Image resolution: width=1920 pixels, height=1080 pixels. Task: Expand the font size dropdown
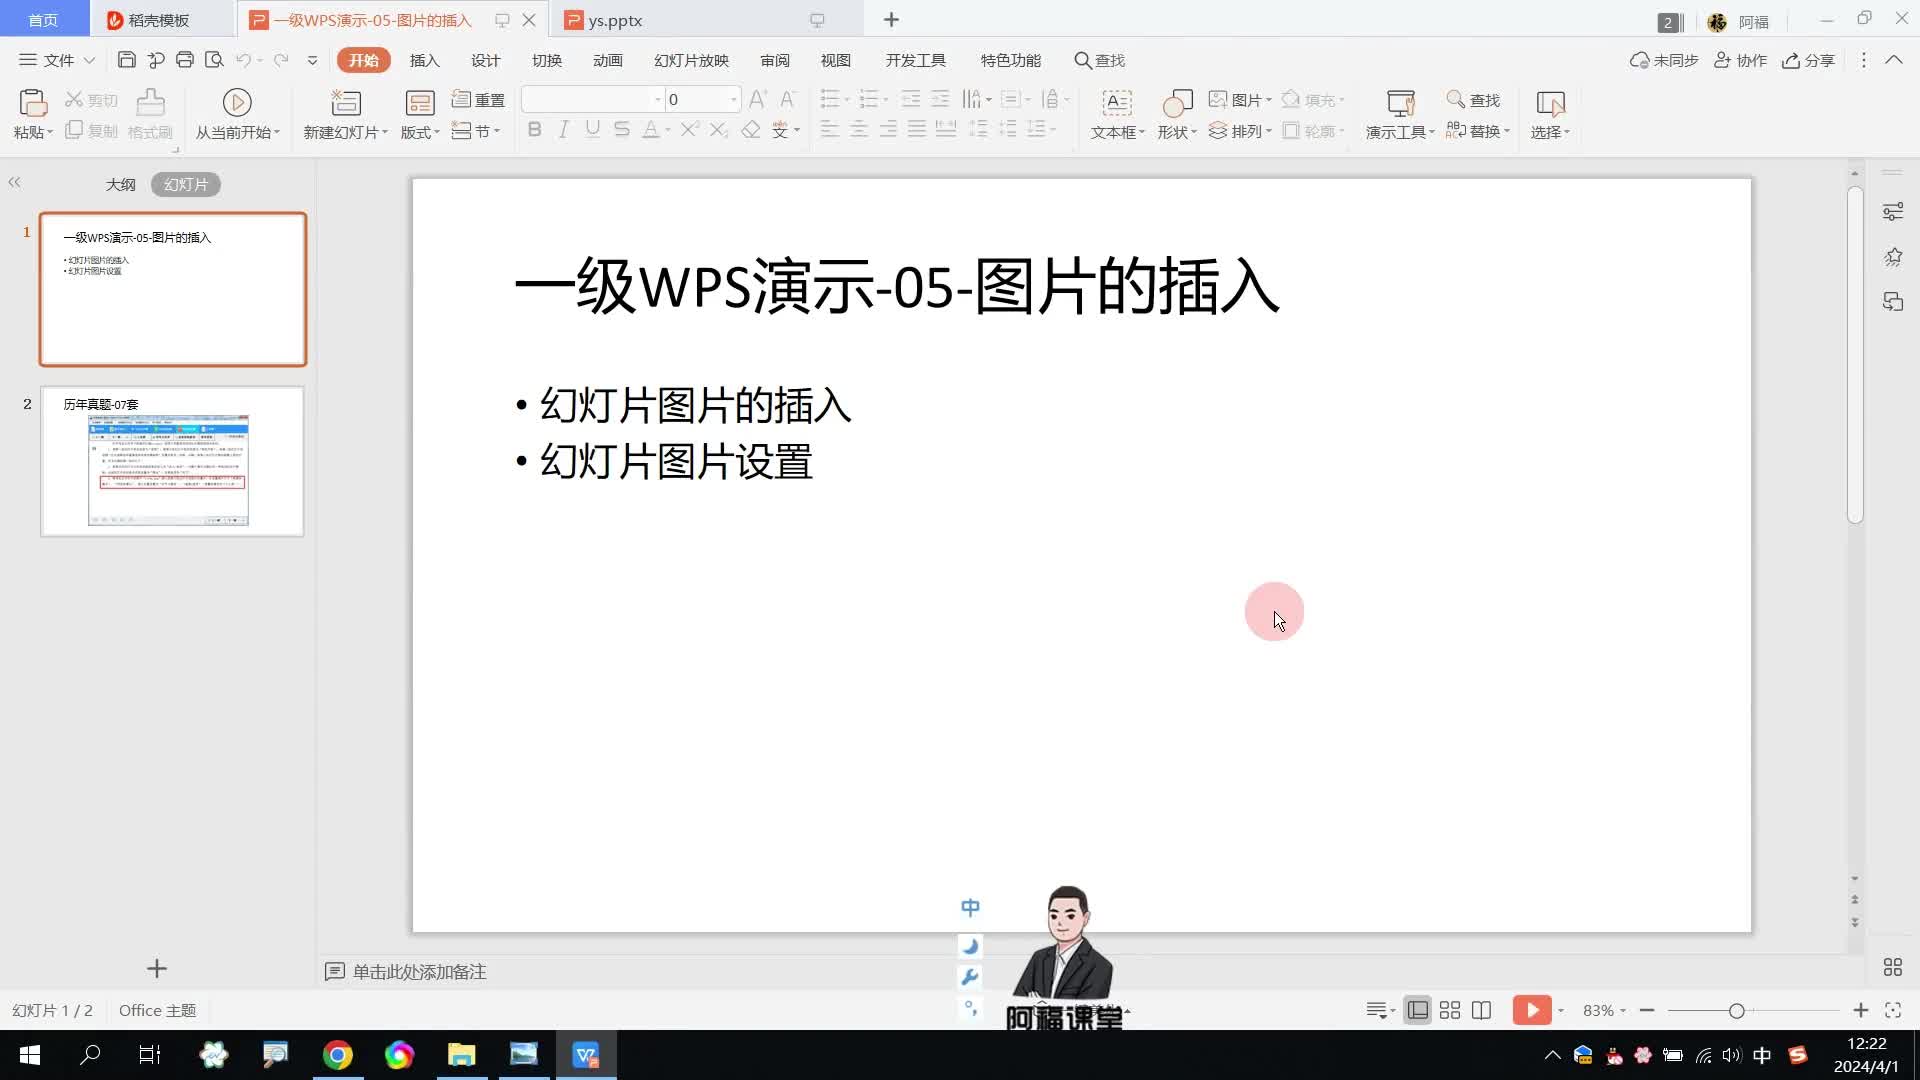[733, 99]
